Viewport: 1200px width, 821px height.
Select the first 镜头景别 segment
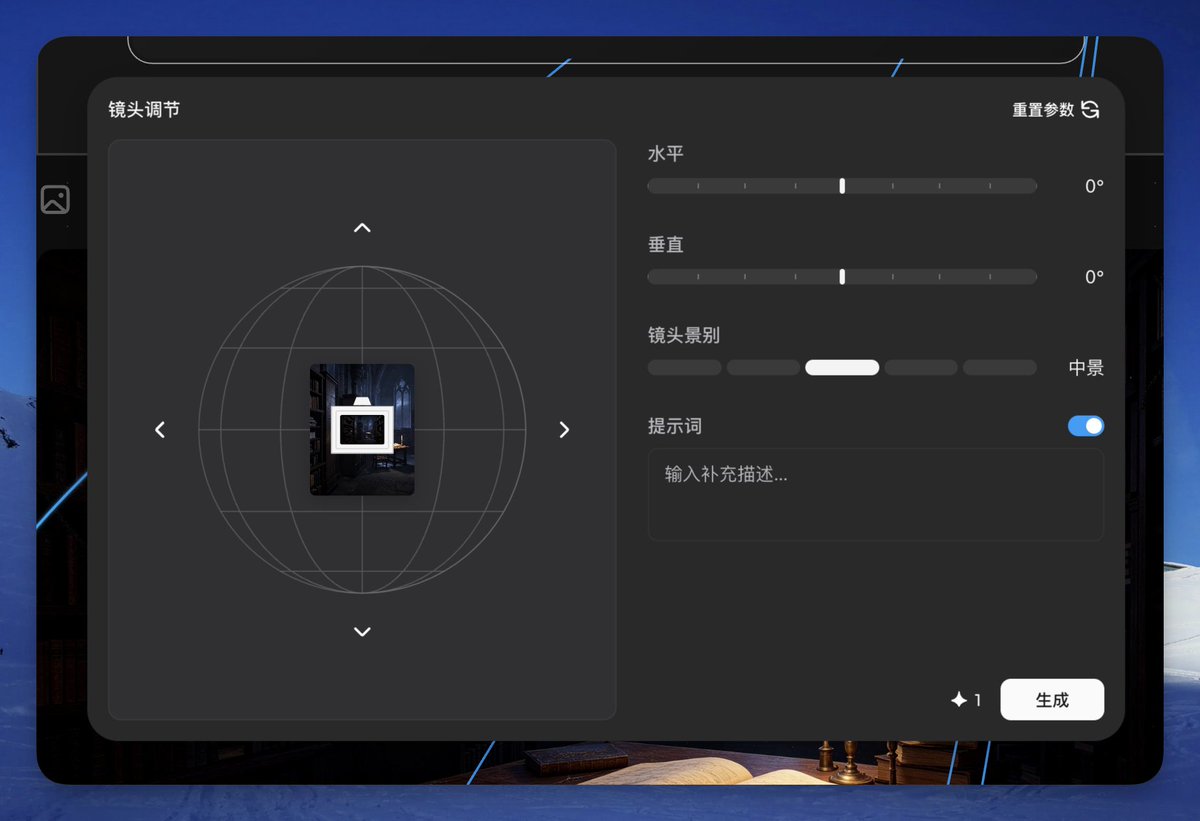click(x=685, y=368)
